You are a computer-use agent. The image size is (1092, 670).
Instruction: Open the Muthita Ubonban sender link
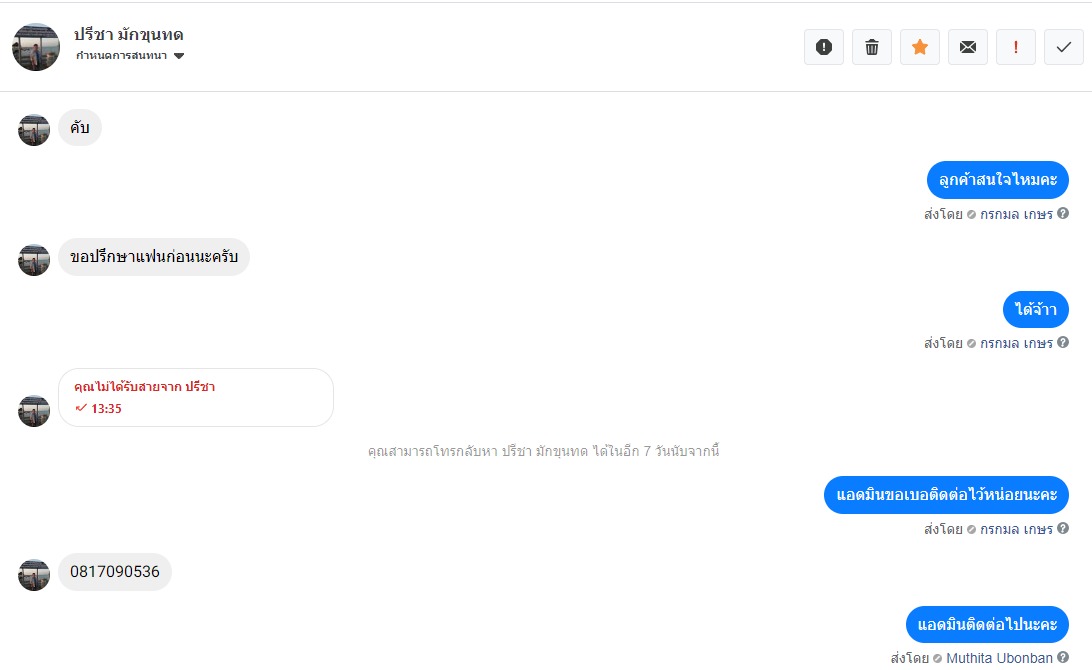(999, 658)
